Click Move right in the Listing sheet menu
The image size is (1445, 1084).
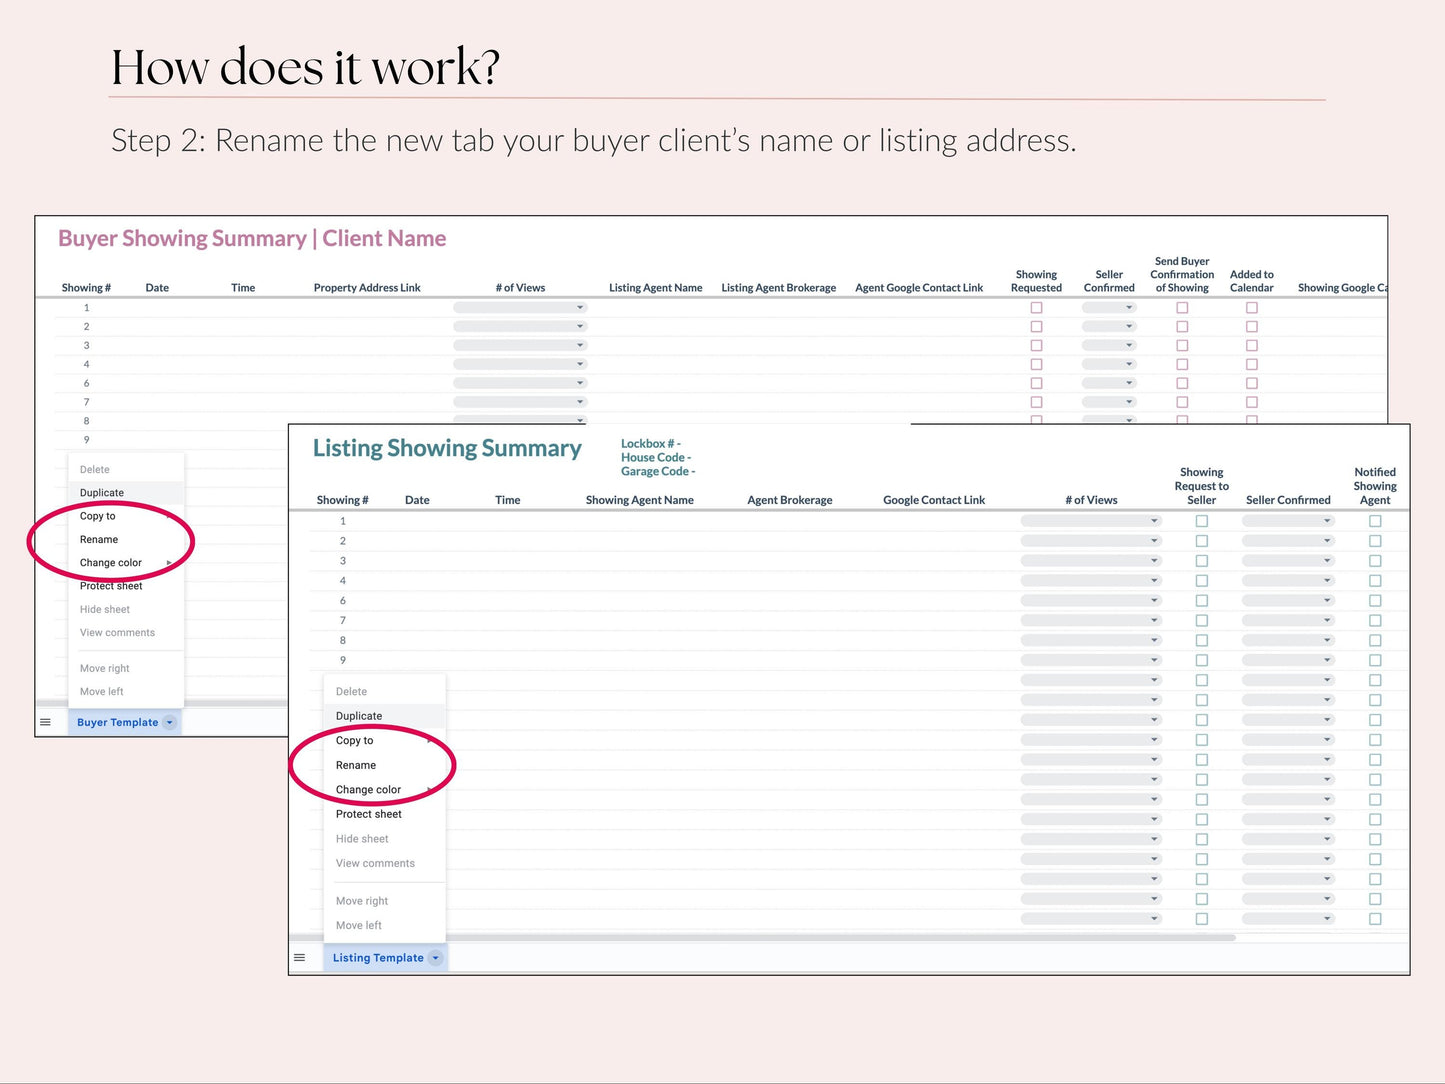(x=362, y=901)
